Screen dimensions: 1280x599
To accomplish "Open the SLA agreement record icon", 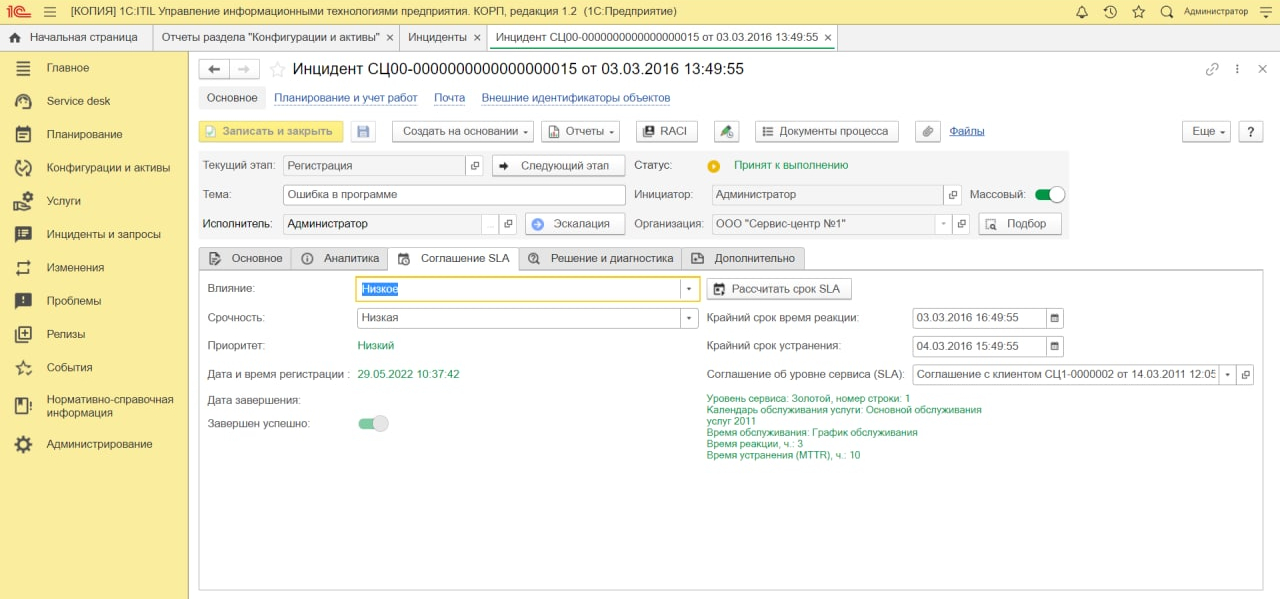I will point(1245,374).
